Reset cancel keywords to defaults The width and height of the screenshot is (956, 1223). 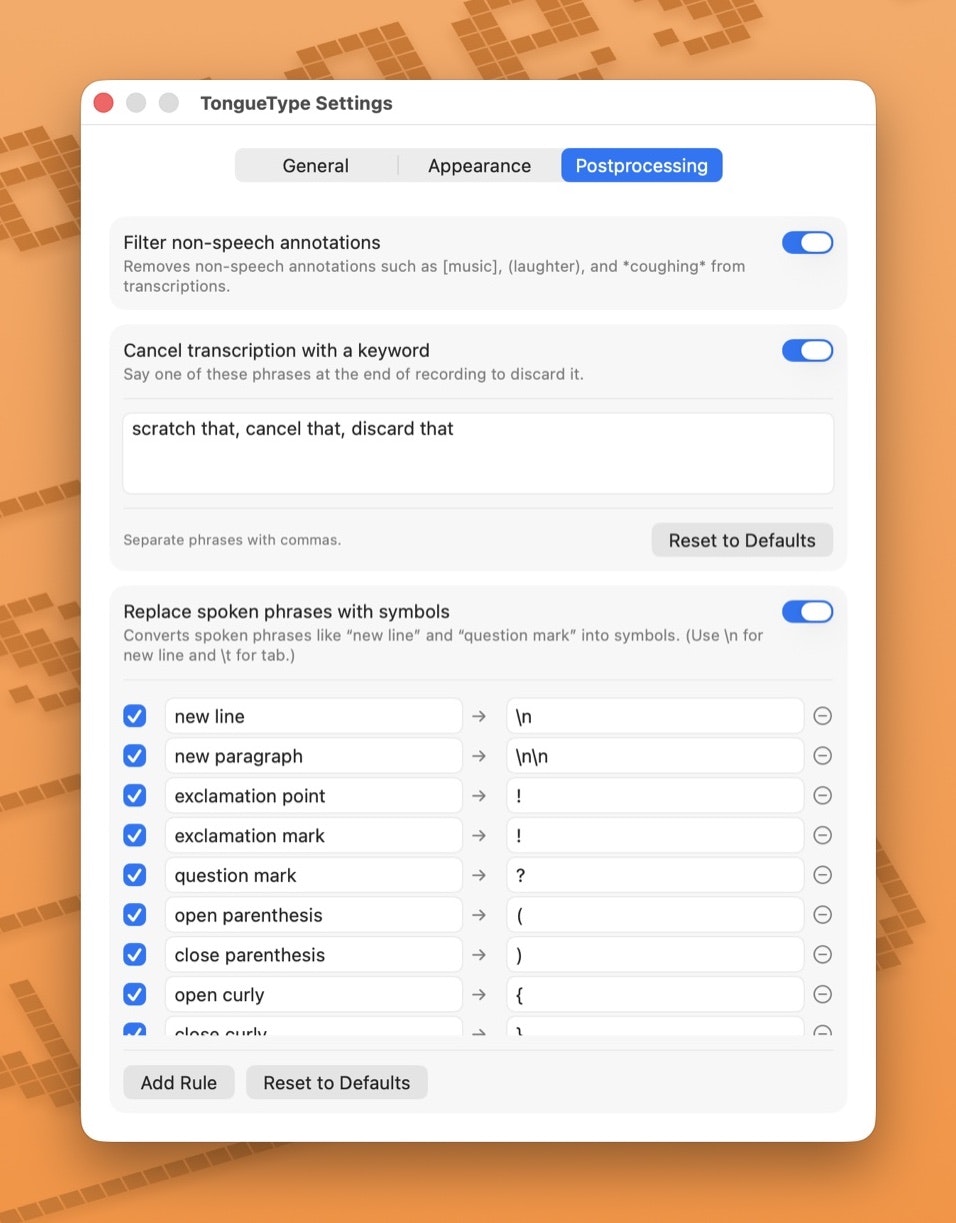point(742,540)
